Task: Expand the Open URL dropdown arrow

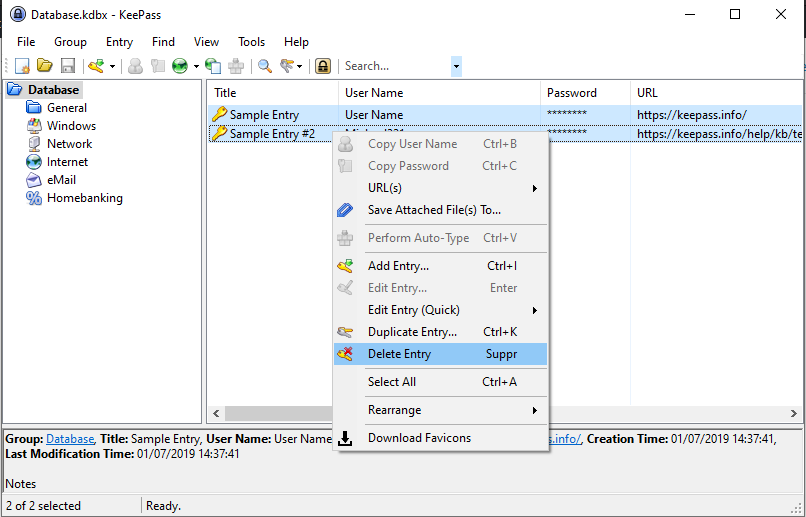Action: [x=196, y=66]
